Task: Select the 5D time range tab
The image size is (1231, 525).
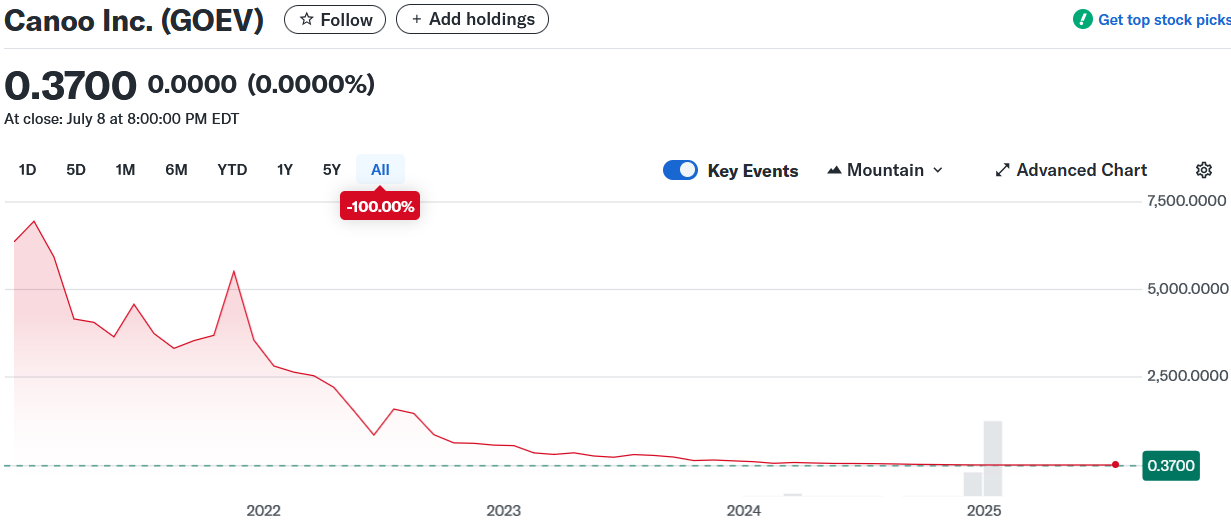Action: coord(76,170)
